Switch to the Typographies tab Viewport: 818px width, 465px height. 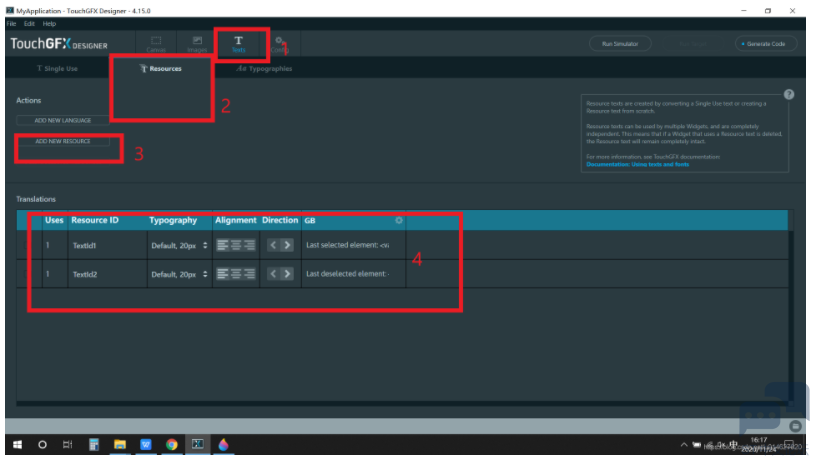pyautogui.click(x=264, y=68)
